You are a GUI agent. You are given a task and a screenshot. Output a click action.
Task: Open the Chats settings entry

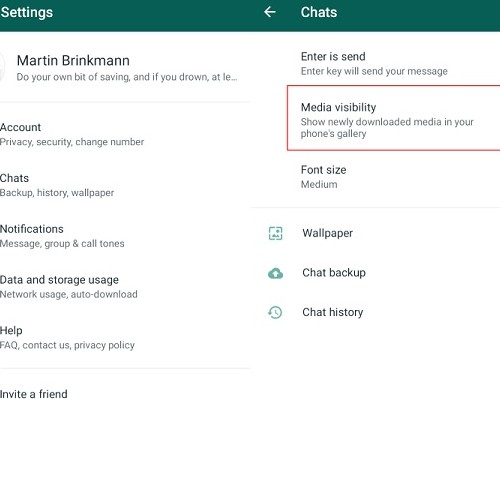pyautogui.click(x=125, y=185)
